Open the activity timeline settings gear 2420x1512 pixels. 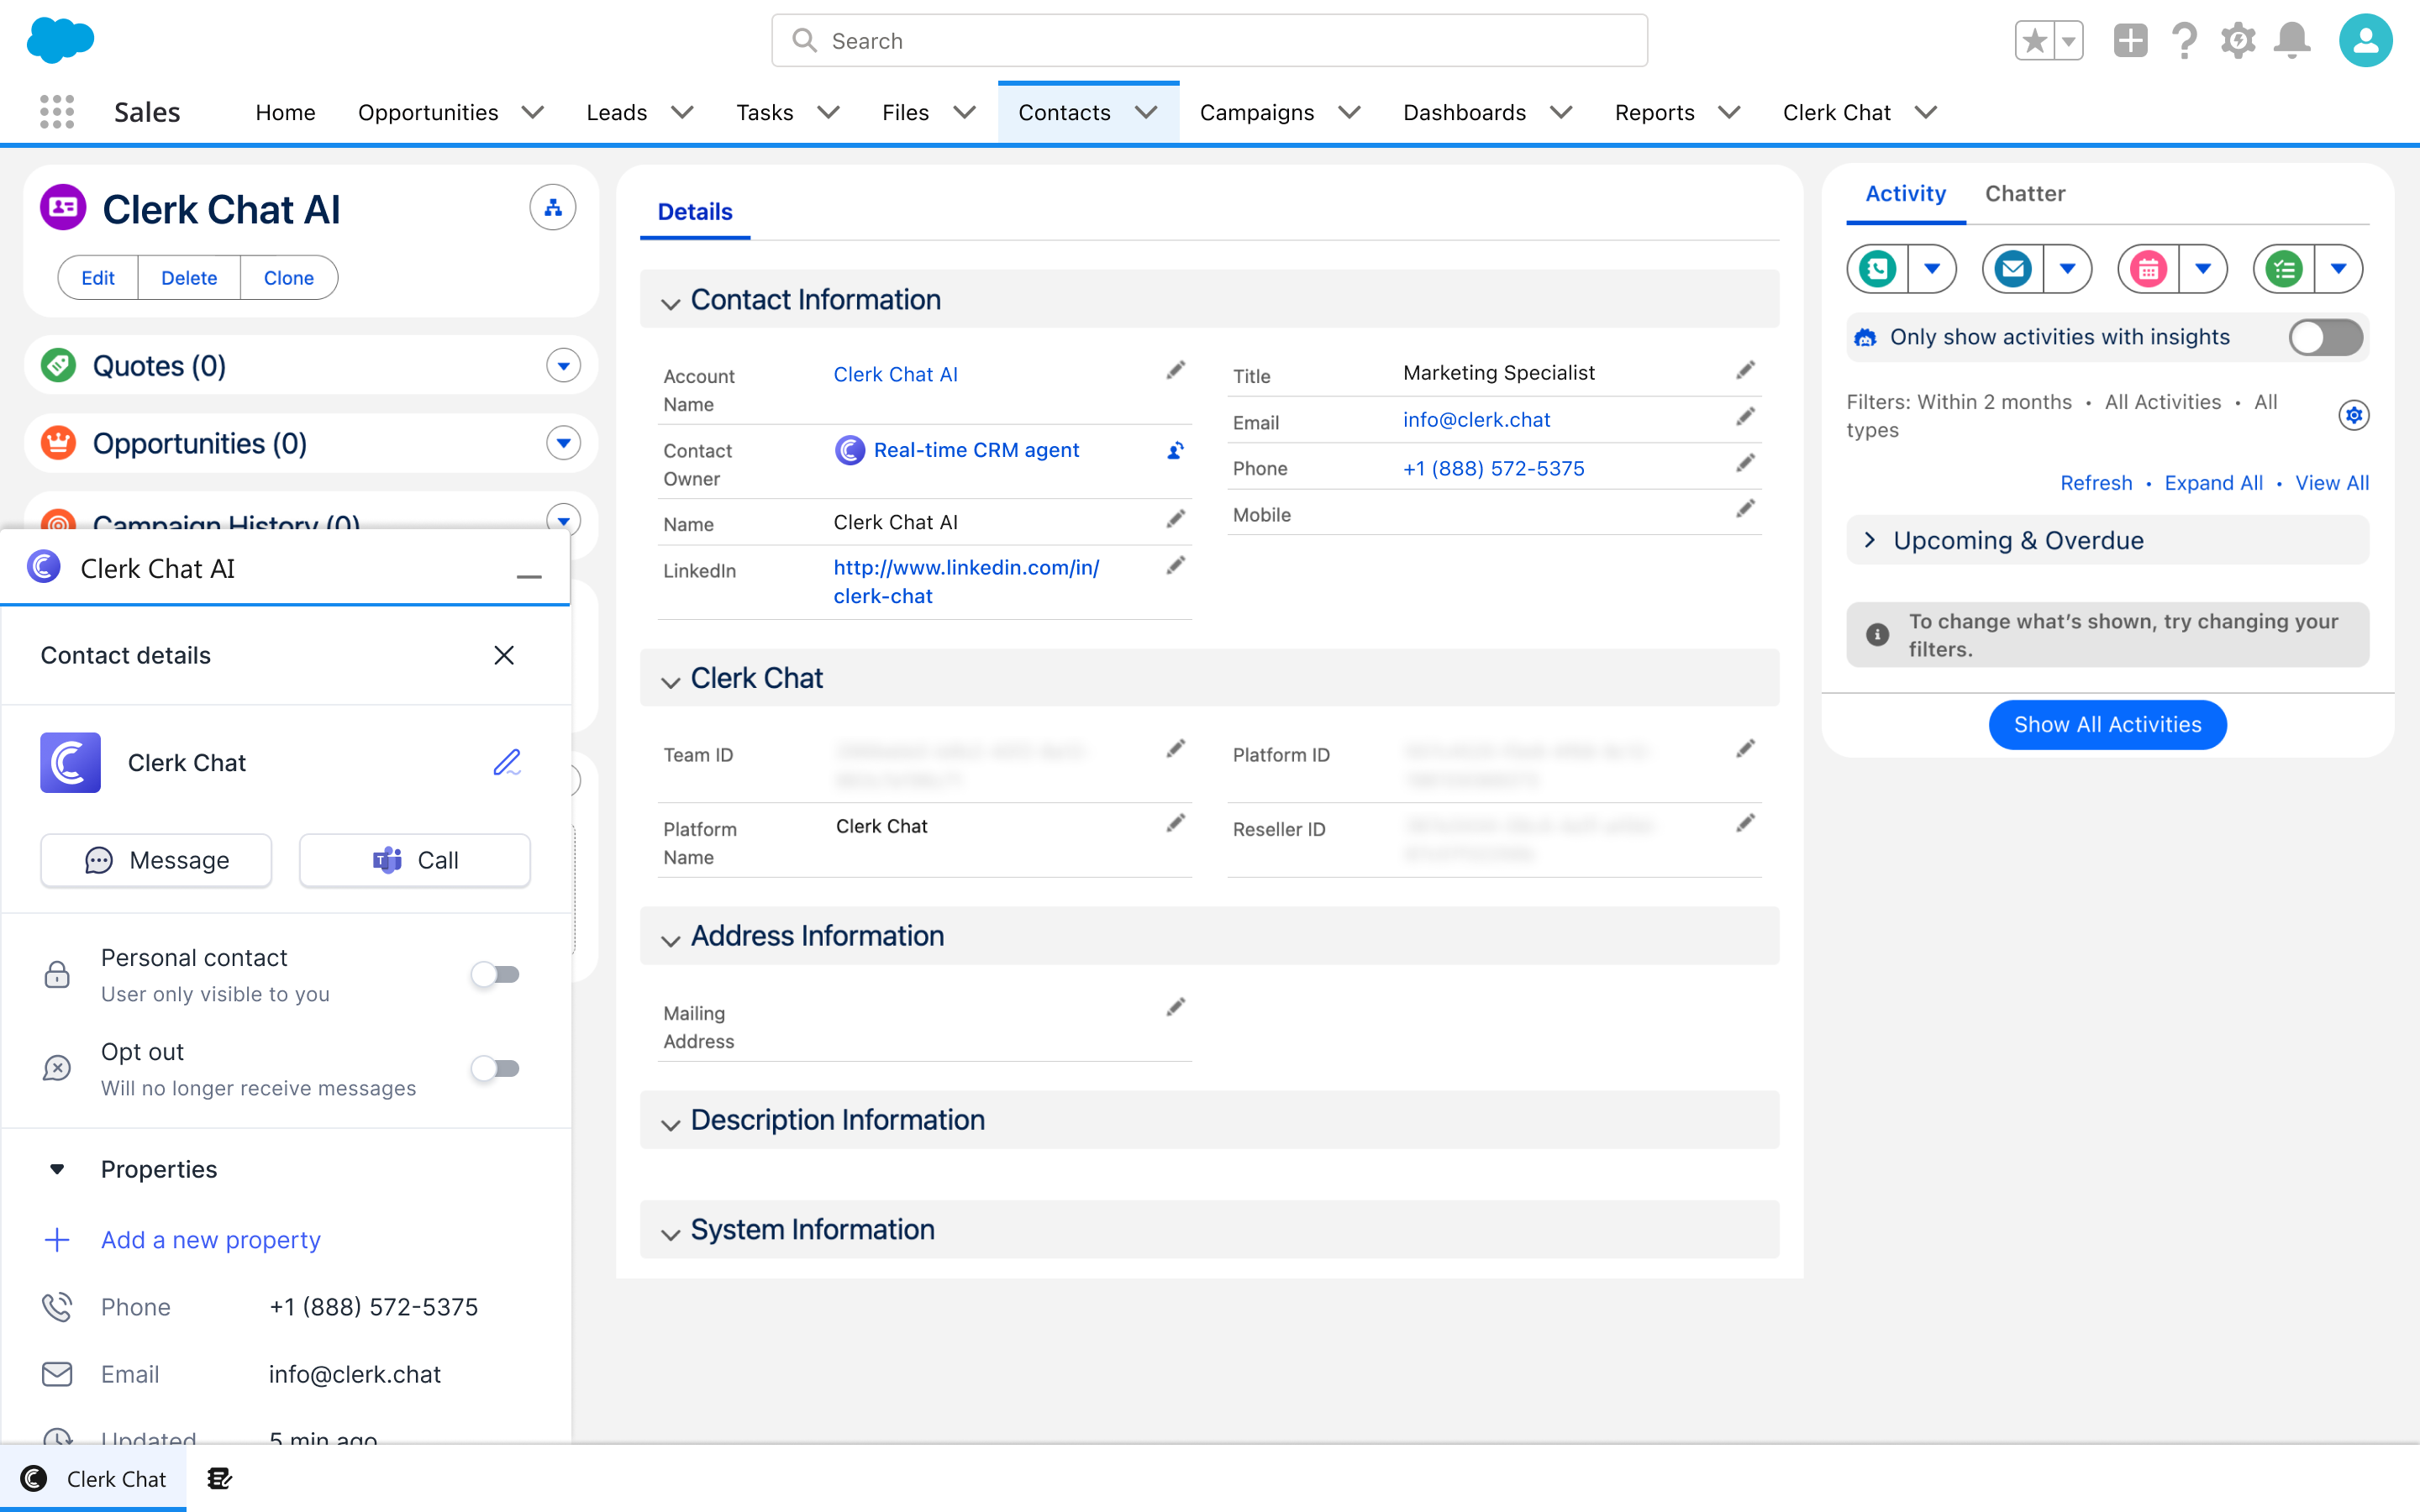pyautogui.click(x=2353, y=415)
